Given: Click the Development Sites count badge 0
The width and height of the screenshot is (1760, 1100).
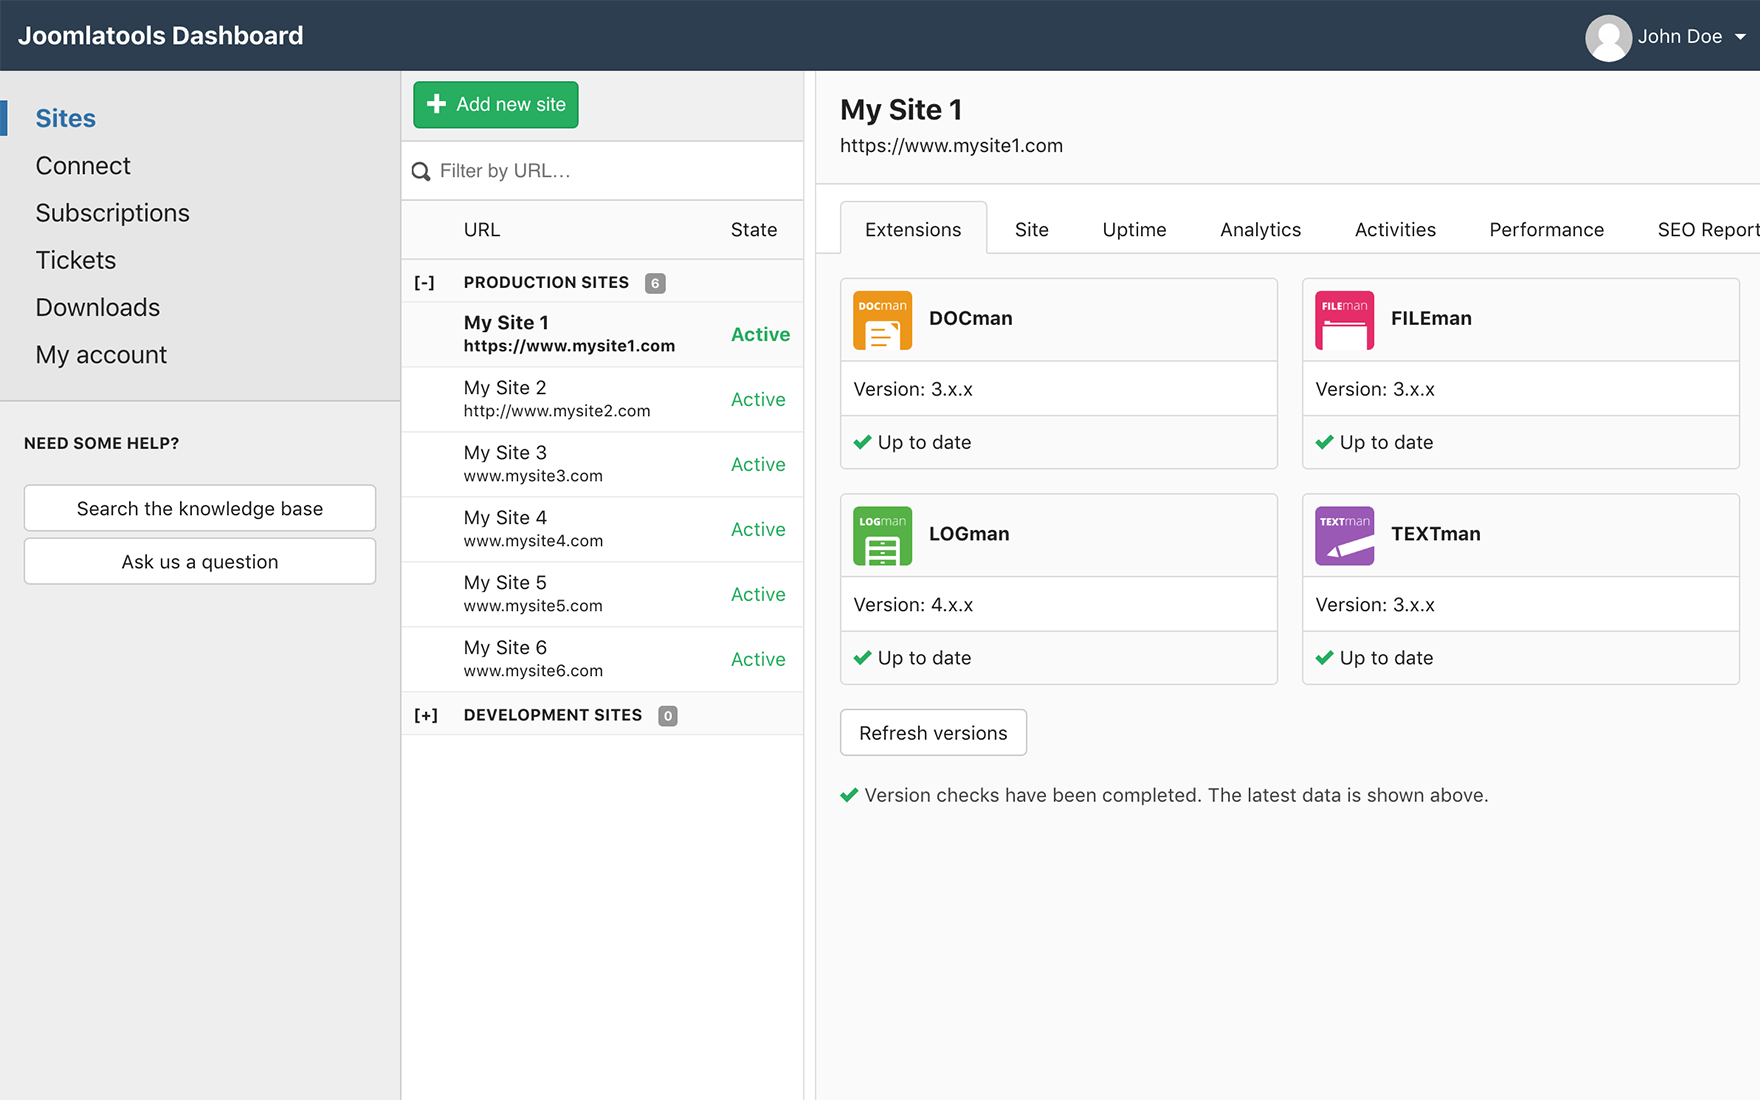Looking at the screenshot, I should tap(668, 715).
